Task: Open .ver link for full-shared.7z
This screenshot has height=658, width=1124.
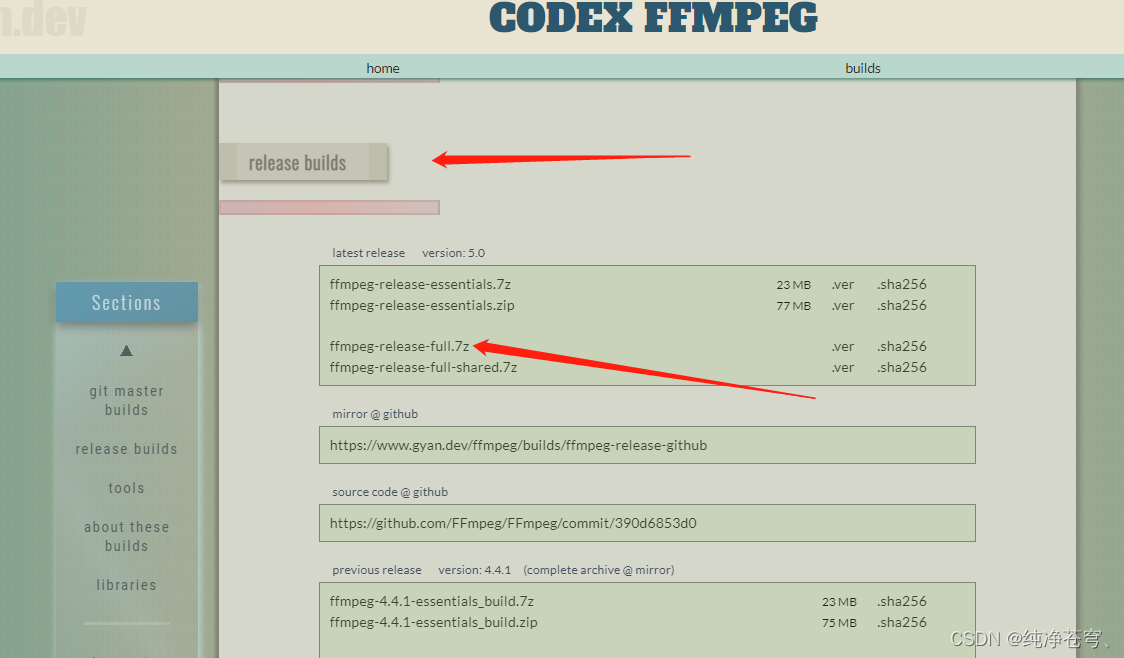Action: coord(843,367)
